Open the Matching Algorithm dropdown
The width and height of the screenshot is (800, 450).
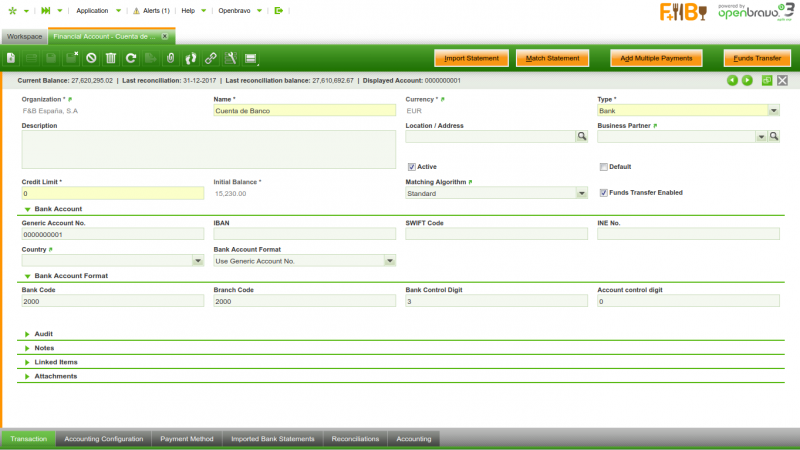(581, 193)
